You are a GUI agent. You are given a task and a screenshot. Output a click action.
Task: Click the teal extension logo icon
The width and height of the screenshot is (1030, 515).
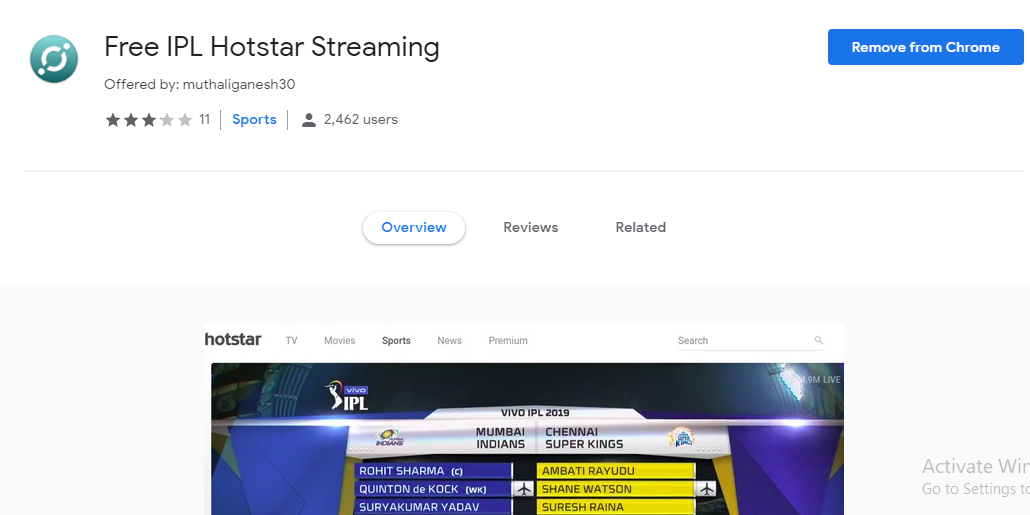point(54,59)
